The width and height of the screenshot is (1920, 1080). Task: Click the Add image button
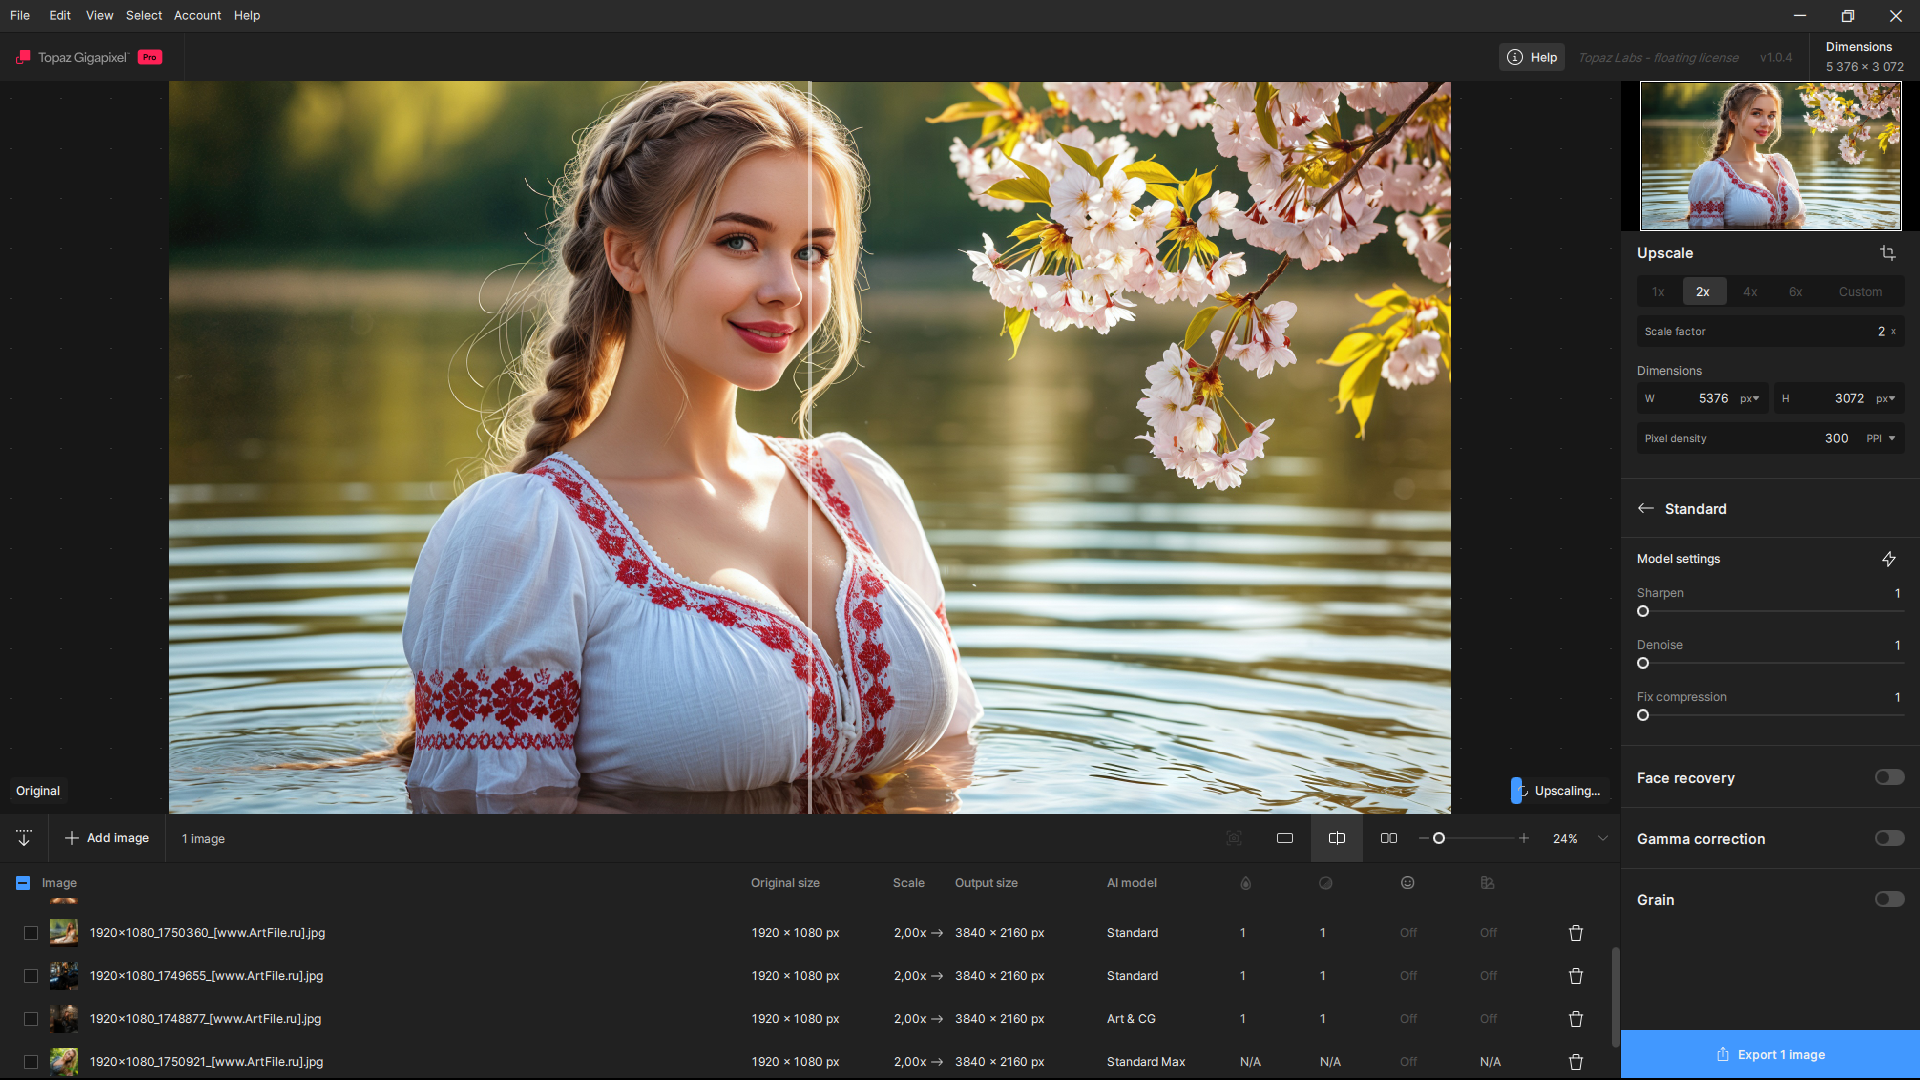tap(107, 838)
